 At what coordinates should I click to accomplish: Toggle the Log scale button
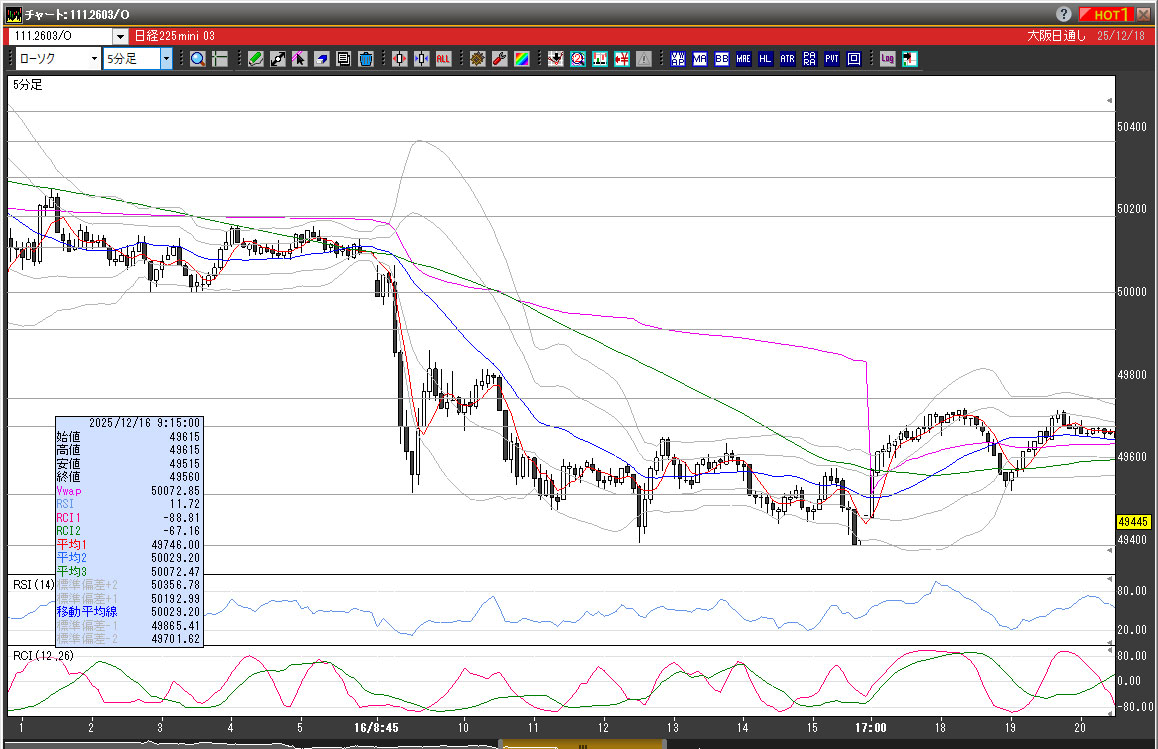887,59
